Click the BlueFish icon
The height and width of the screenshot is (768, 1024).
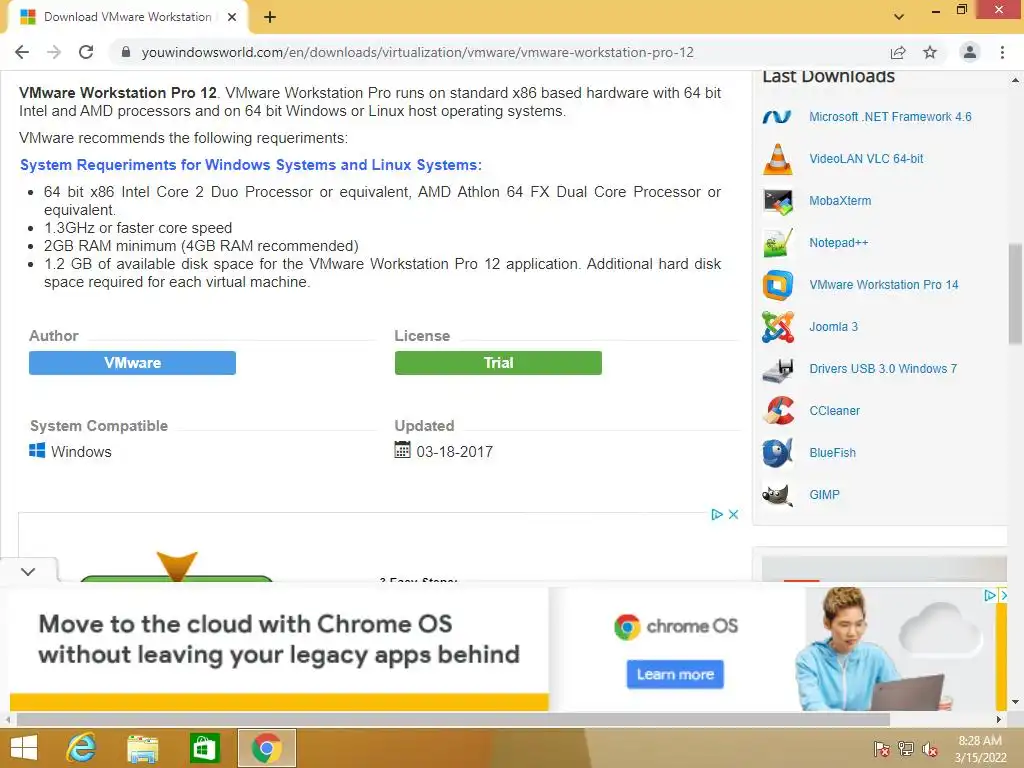777,453
